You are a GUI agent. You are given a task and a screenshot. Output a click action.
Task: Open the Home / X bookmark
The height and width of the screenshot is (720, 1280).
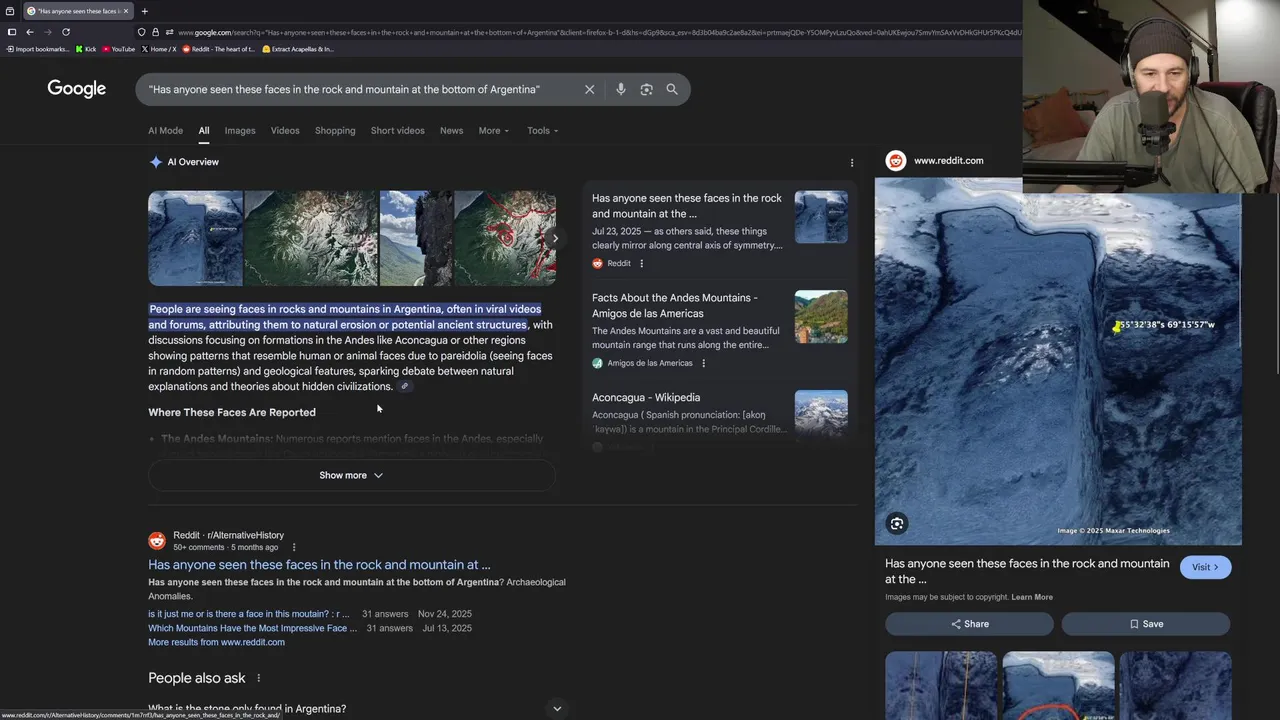pyautogui.click(x=159, y=49)
